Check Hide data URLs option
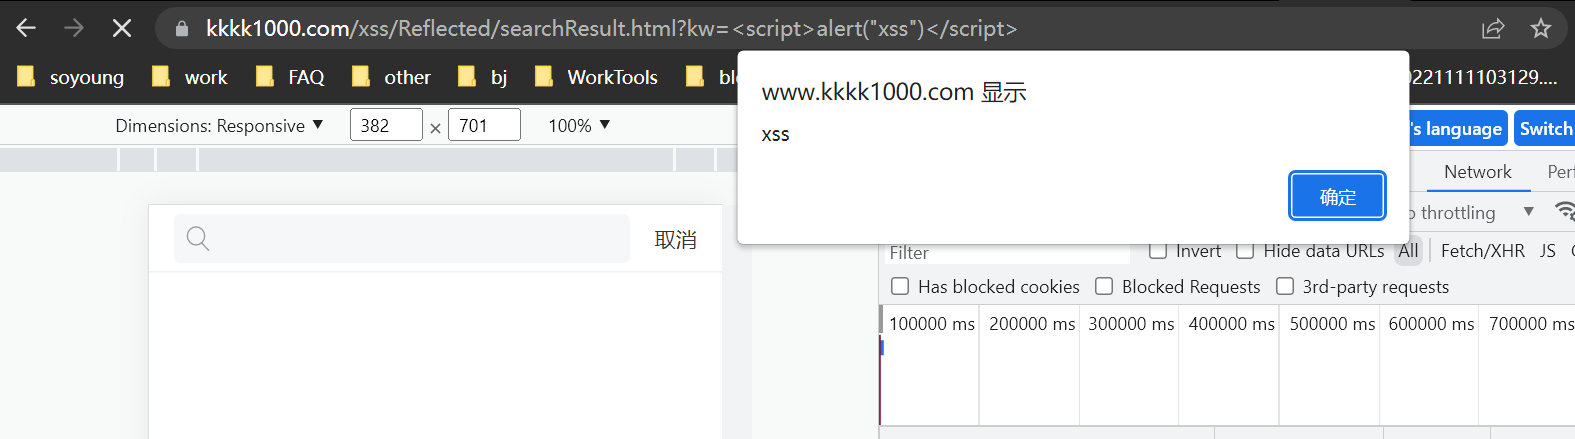This screenshot has width=1575, height=439. click(1245, 251)
